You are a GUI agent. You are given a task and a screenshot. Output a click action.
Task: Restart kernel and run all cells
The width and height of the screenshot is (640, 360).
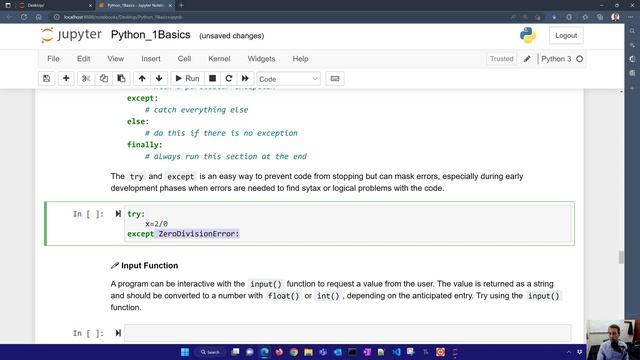point(245,78)
